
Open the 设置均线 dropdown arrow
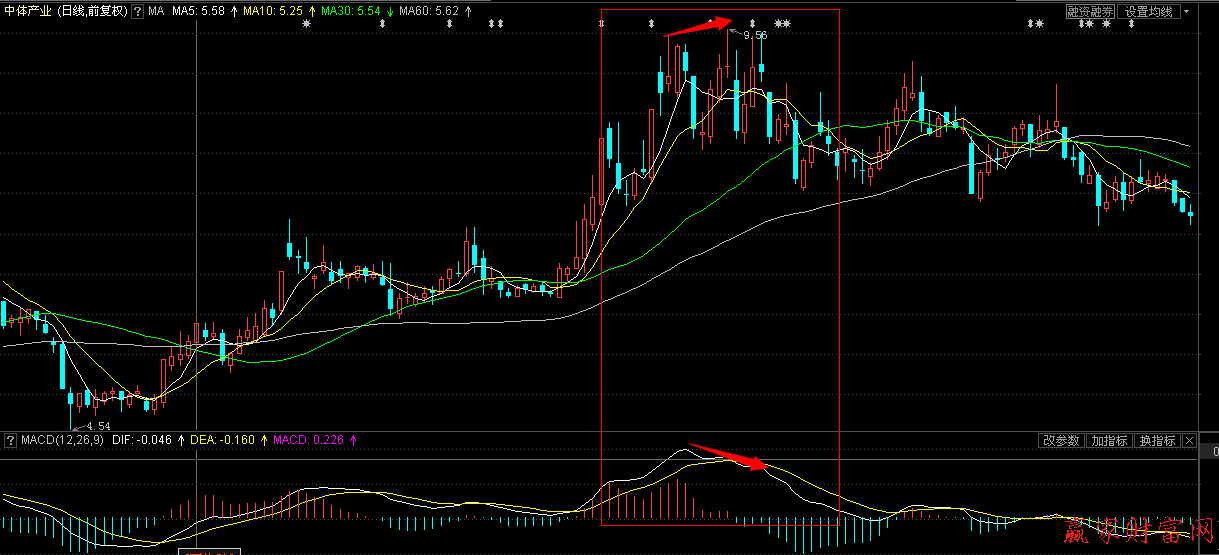click(x=1186, y=12)
